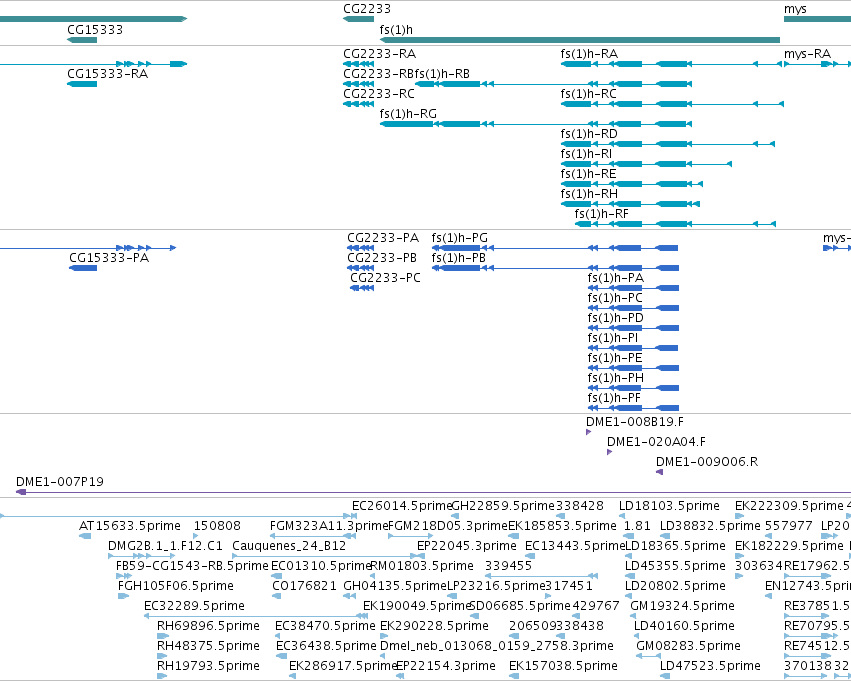
Task: Select the CG15333-PA protein label
Action: (x=109, y=258)
